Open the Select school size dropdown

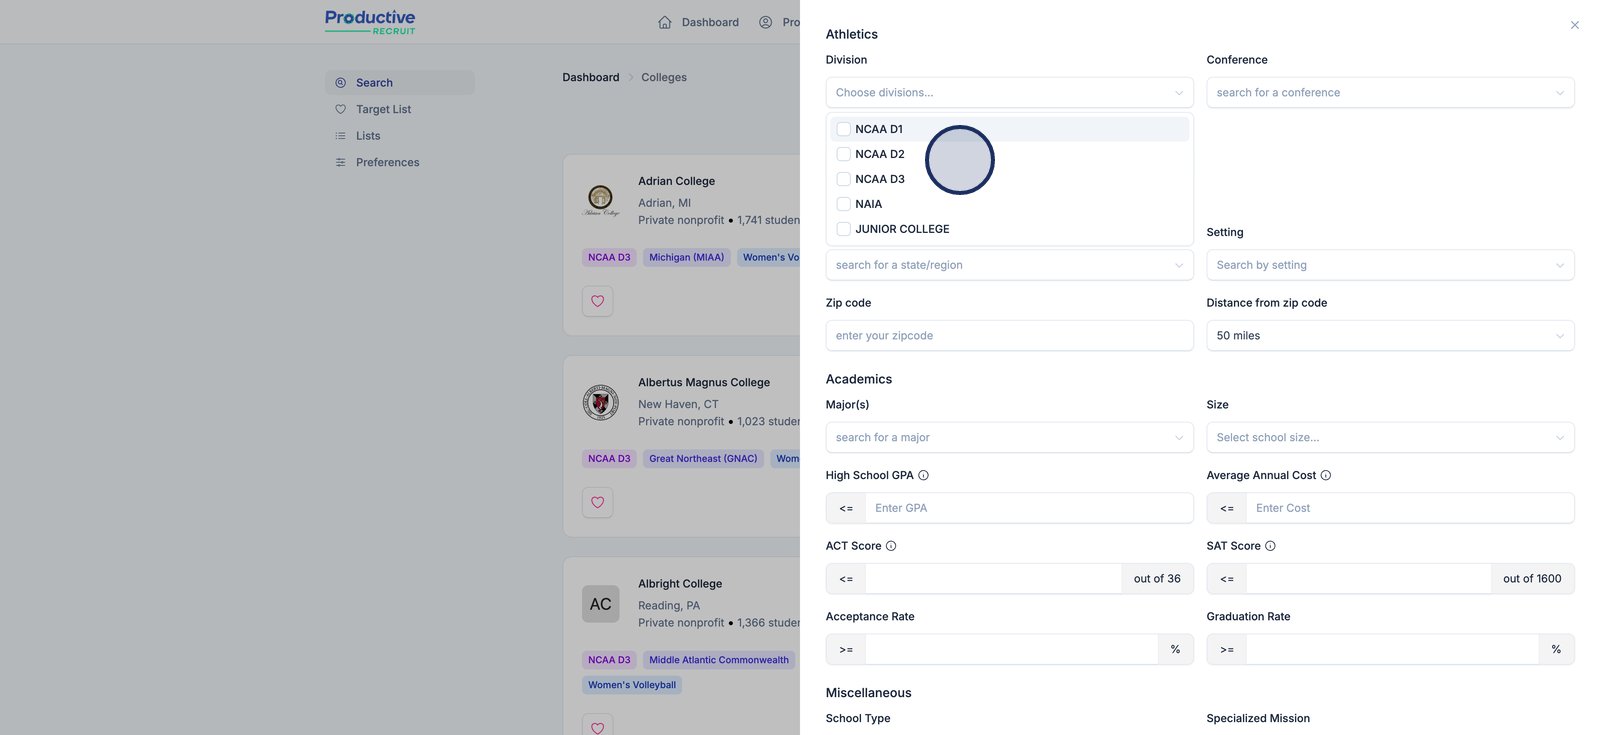1390,438
